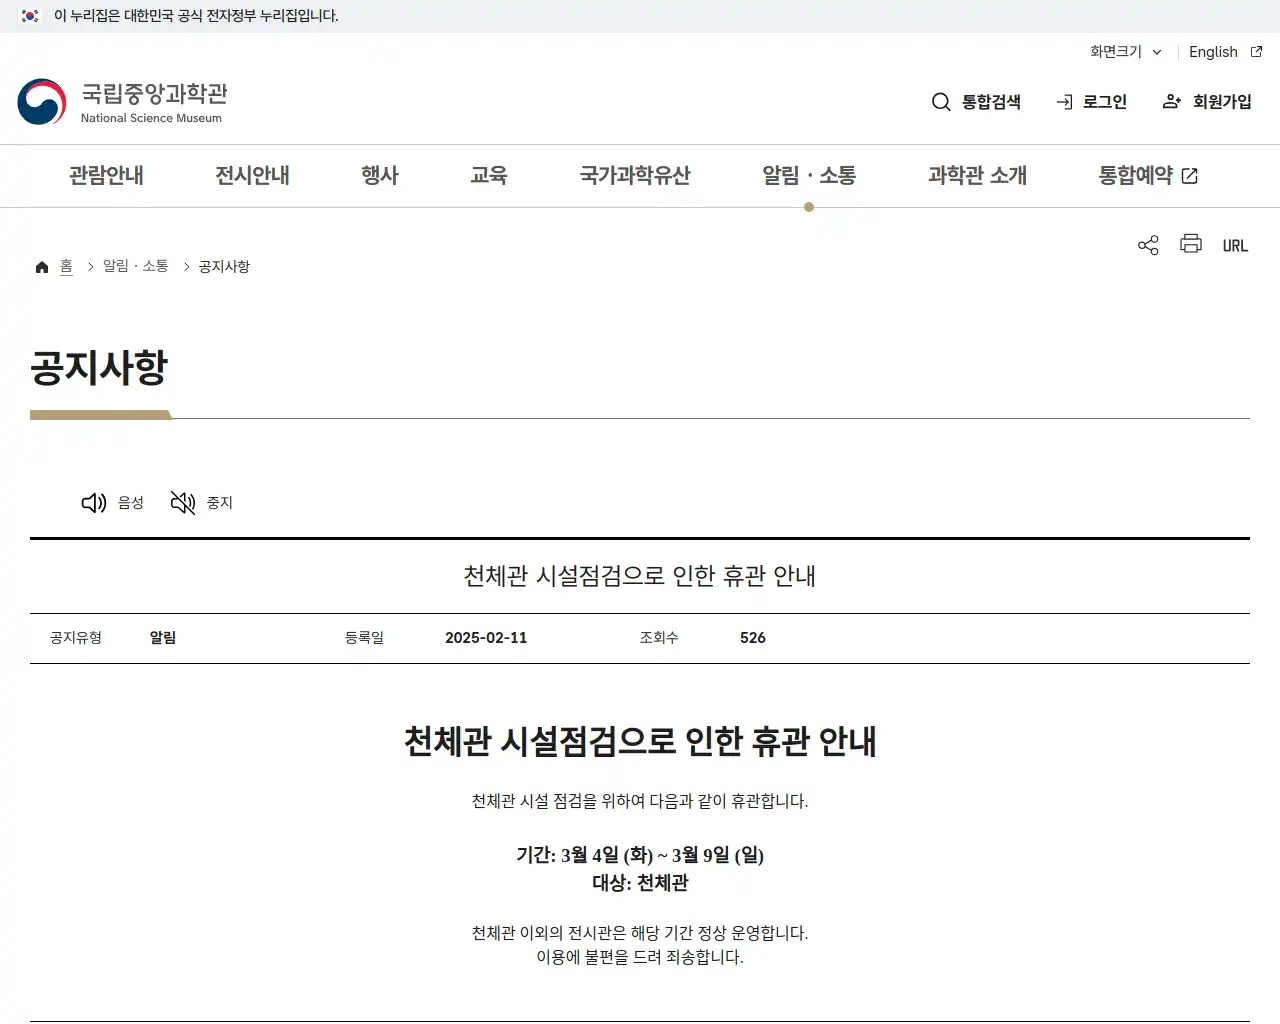
Task: Open the 전시안내 menu
Action: click(x=253, y=175)
